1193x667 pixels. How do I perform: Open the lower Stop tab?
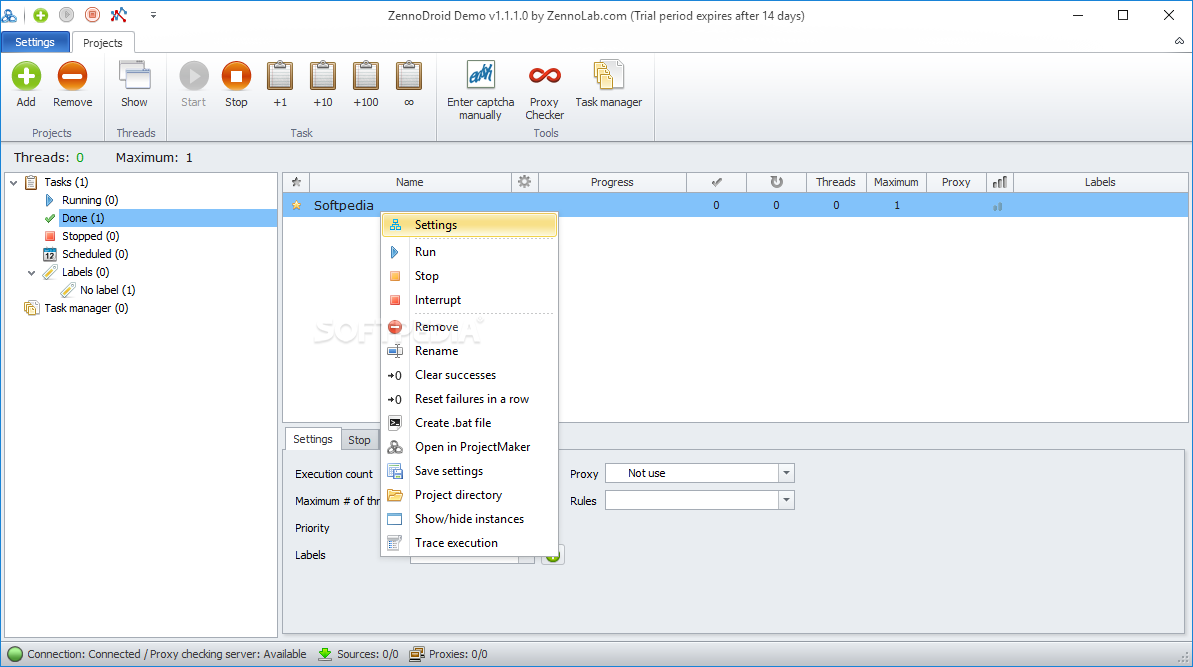[359, 440]
